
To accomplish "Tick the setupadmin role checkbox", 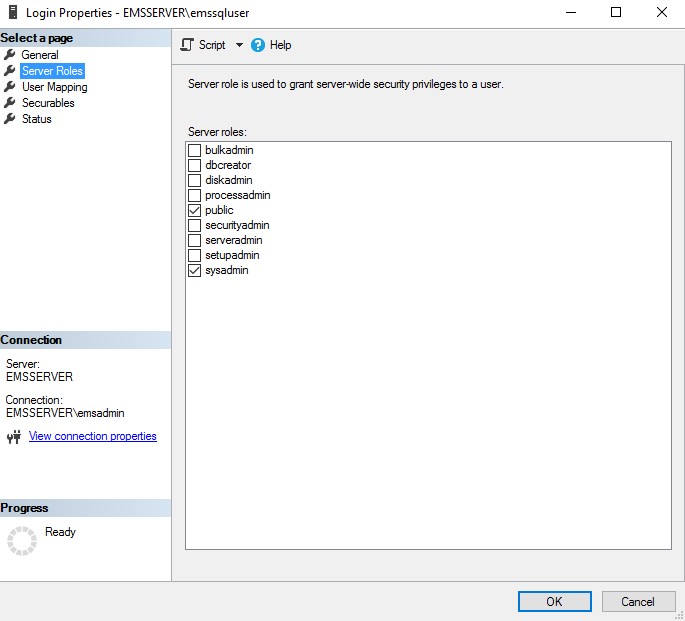I will [x=194, y=255].
